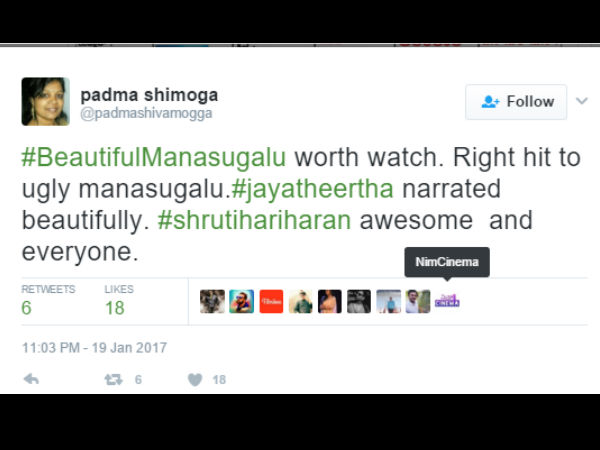This screenshot has height=450, width=600.
Task: Click the red square liker avatar
Action: coord(271,301)
